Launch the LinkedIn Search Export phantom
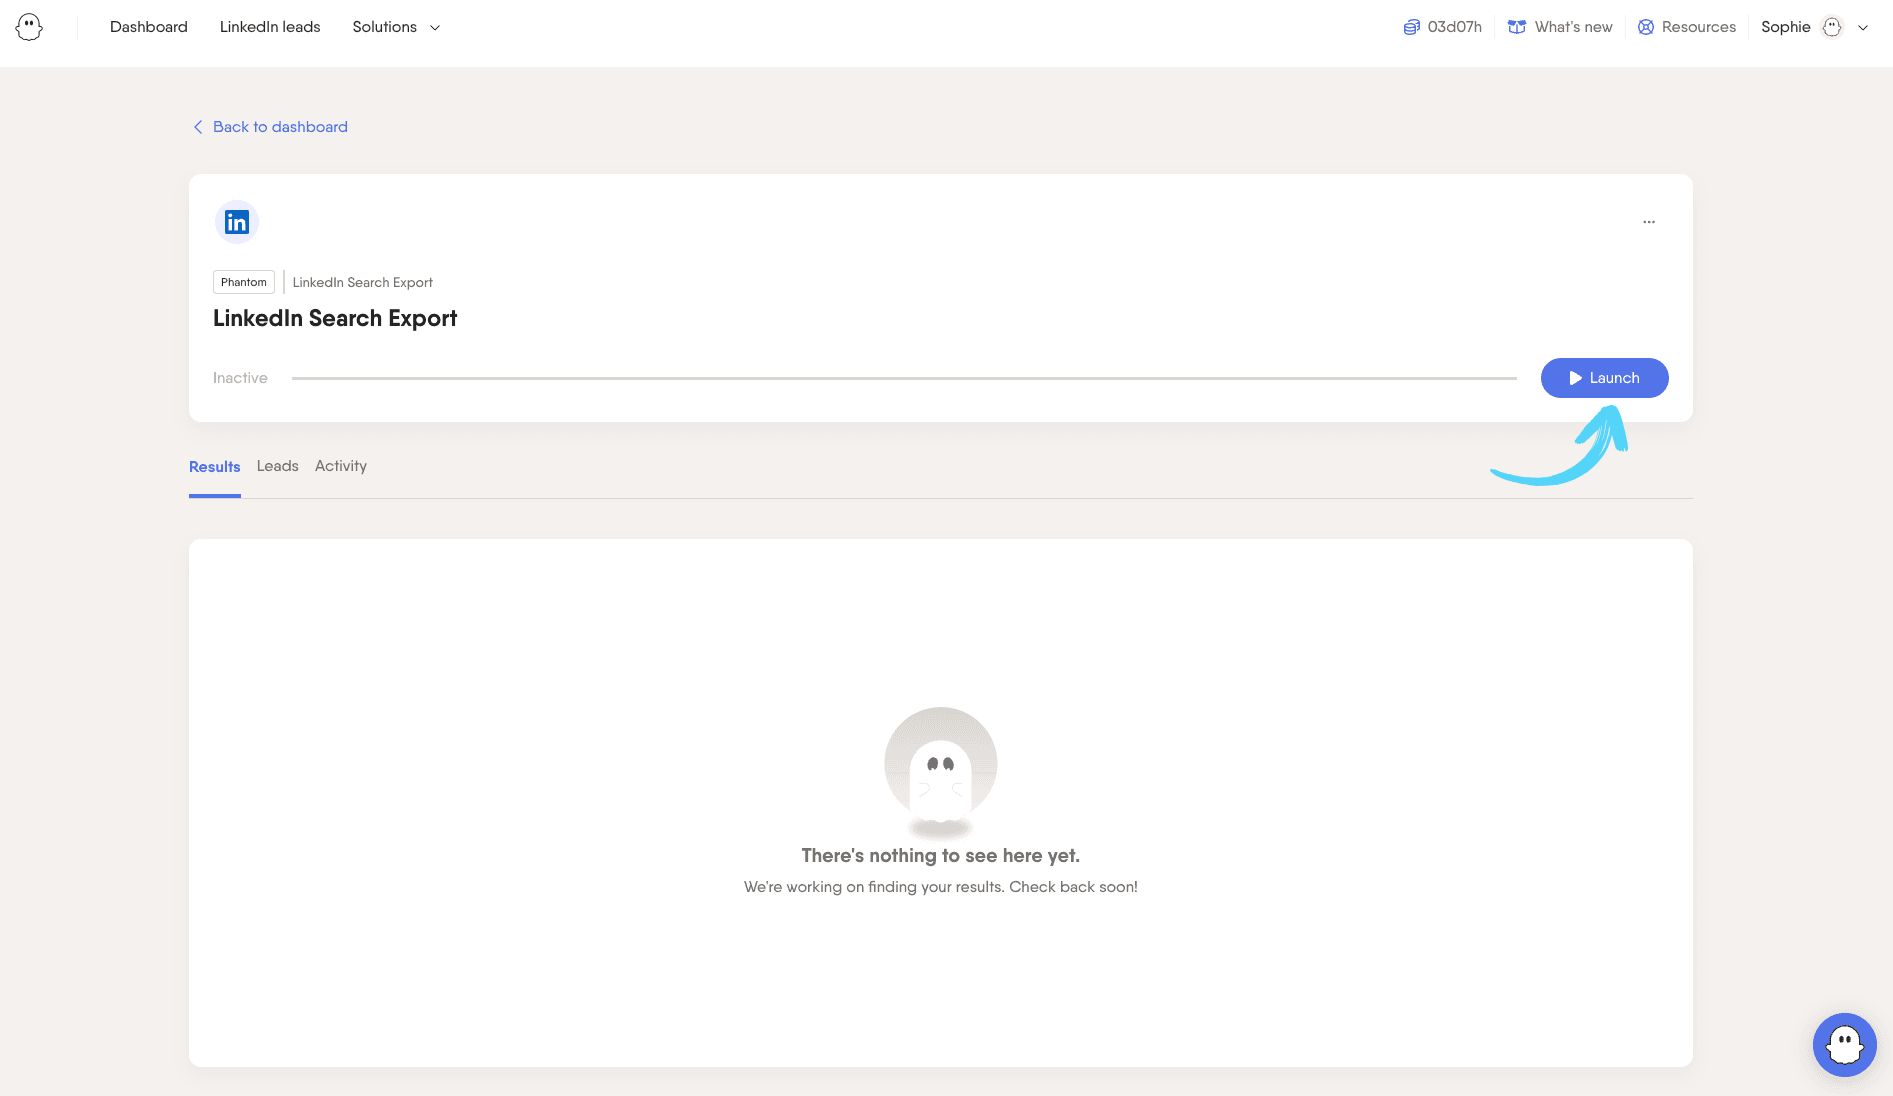This screenshot has height=1096, width=1893. (x=1604, y=378)
